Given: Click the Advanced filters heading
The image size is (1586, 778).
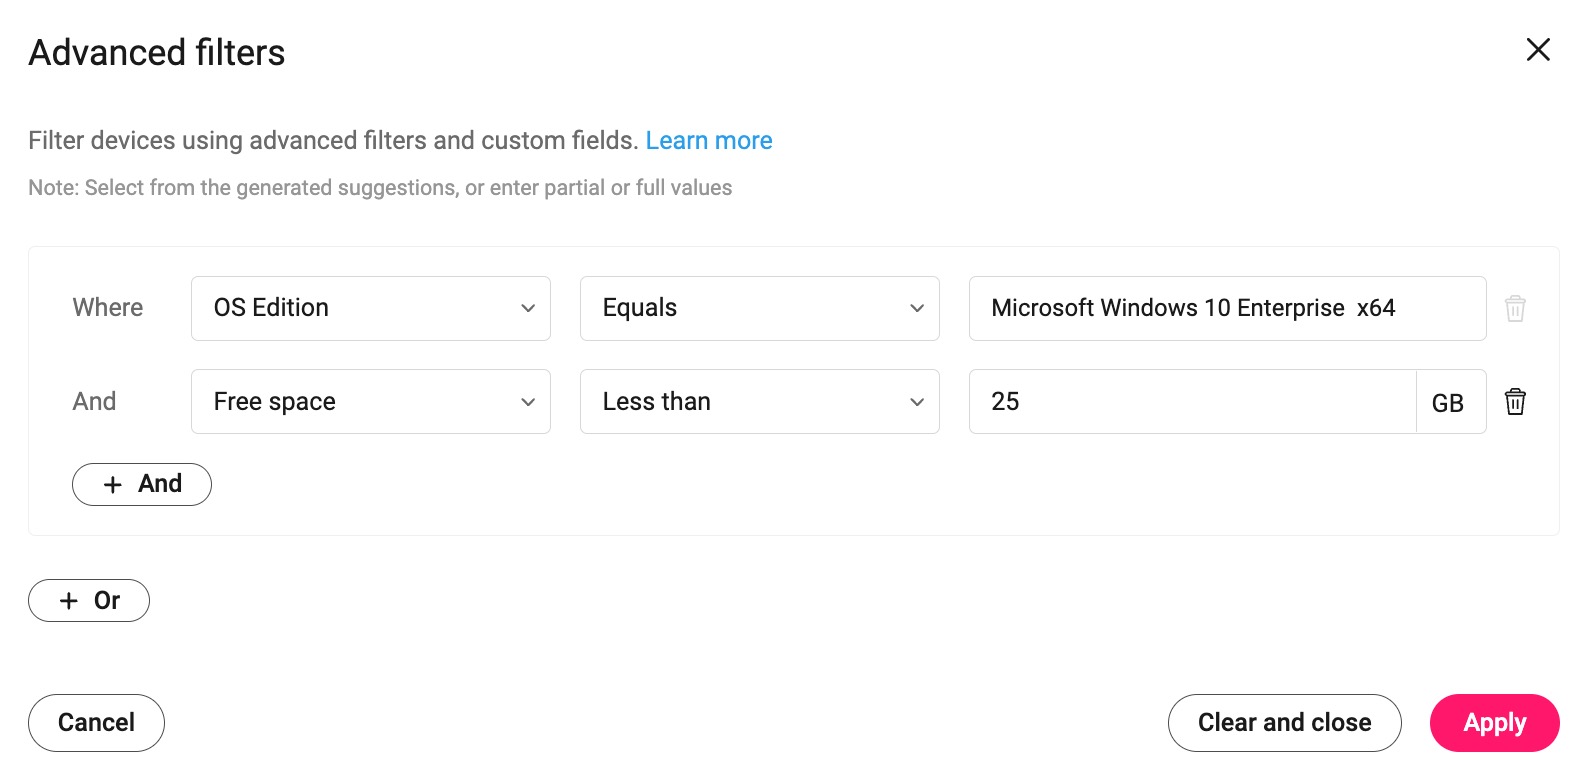Looking at the screenshot, I should pos(157,53).
